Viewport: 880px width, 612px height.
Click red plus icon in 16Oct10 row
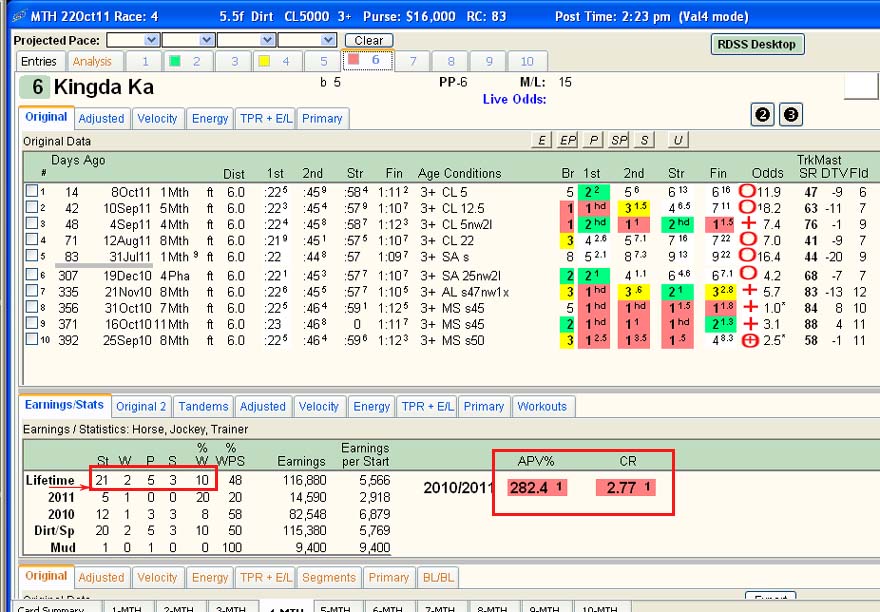click(x=750, y=323)
